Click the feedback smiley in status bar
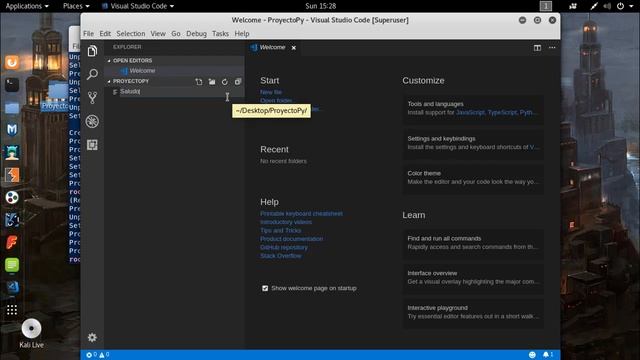 [x=532, y=355]
